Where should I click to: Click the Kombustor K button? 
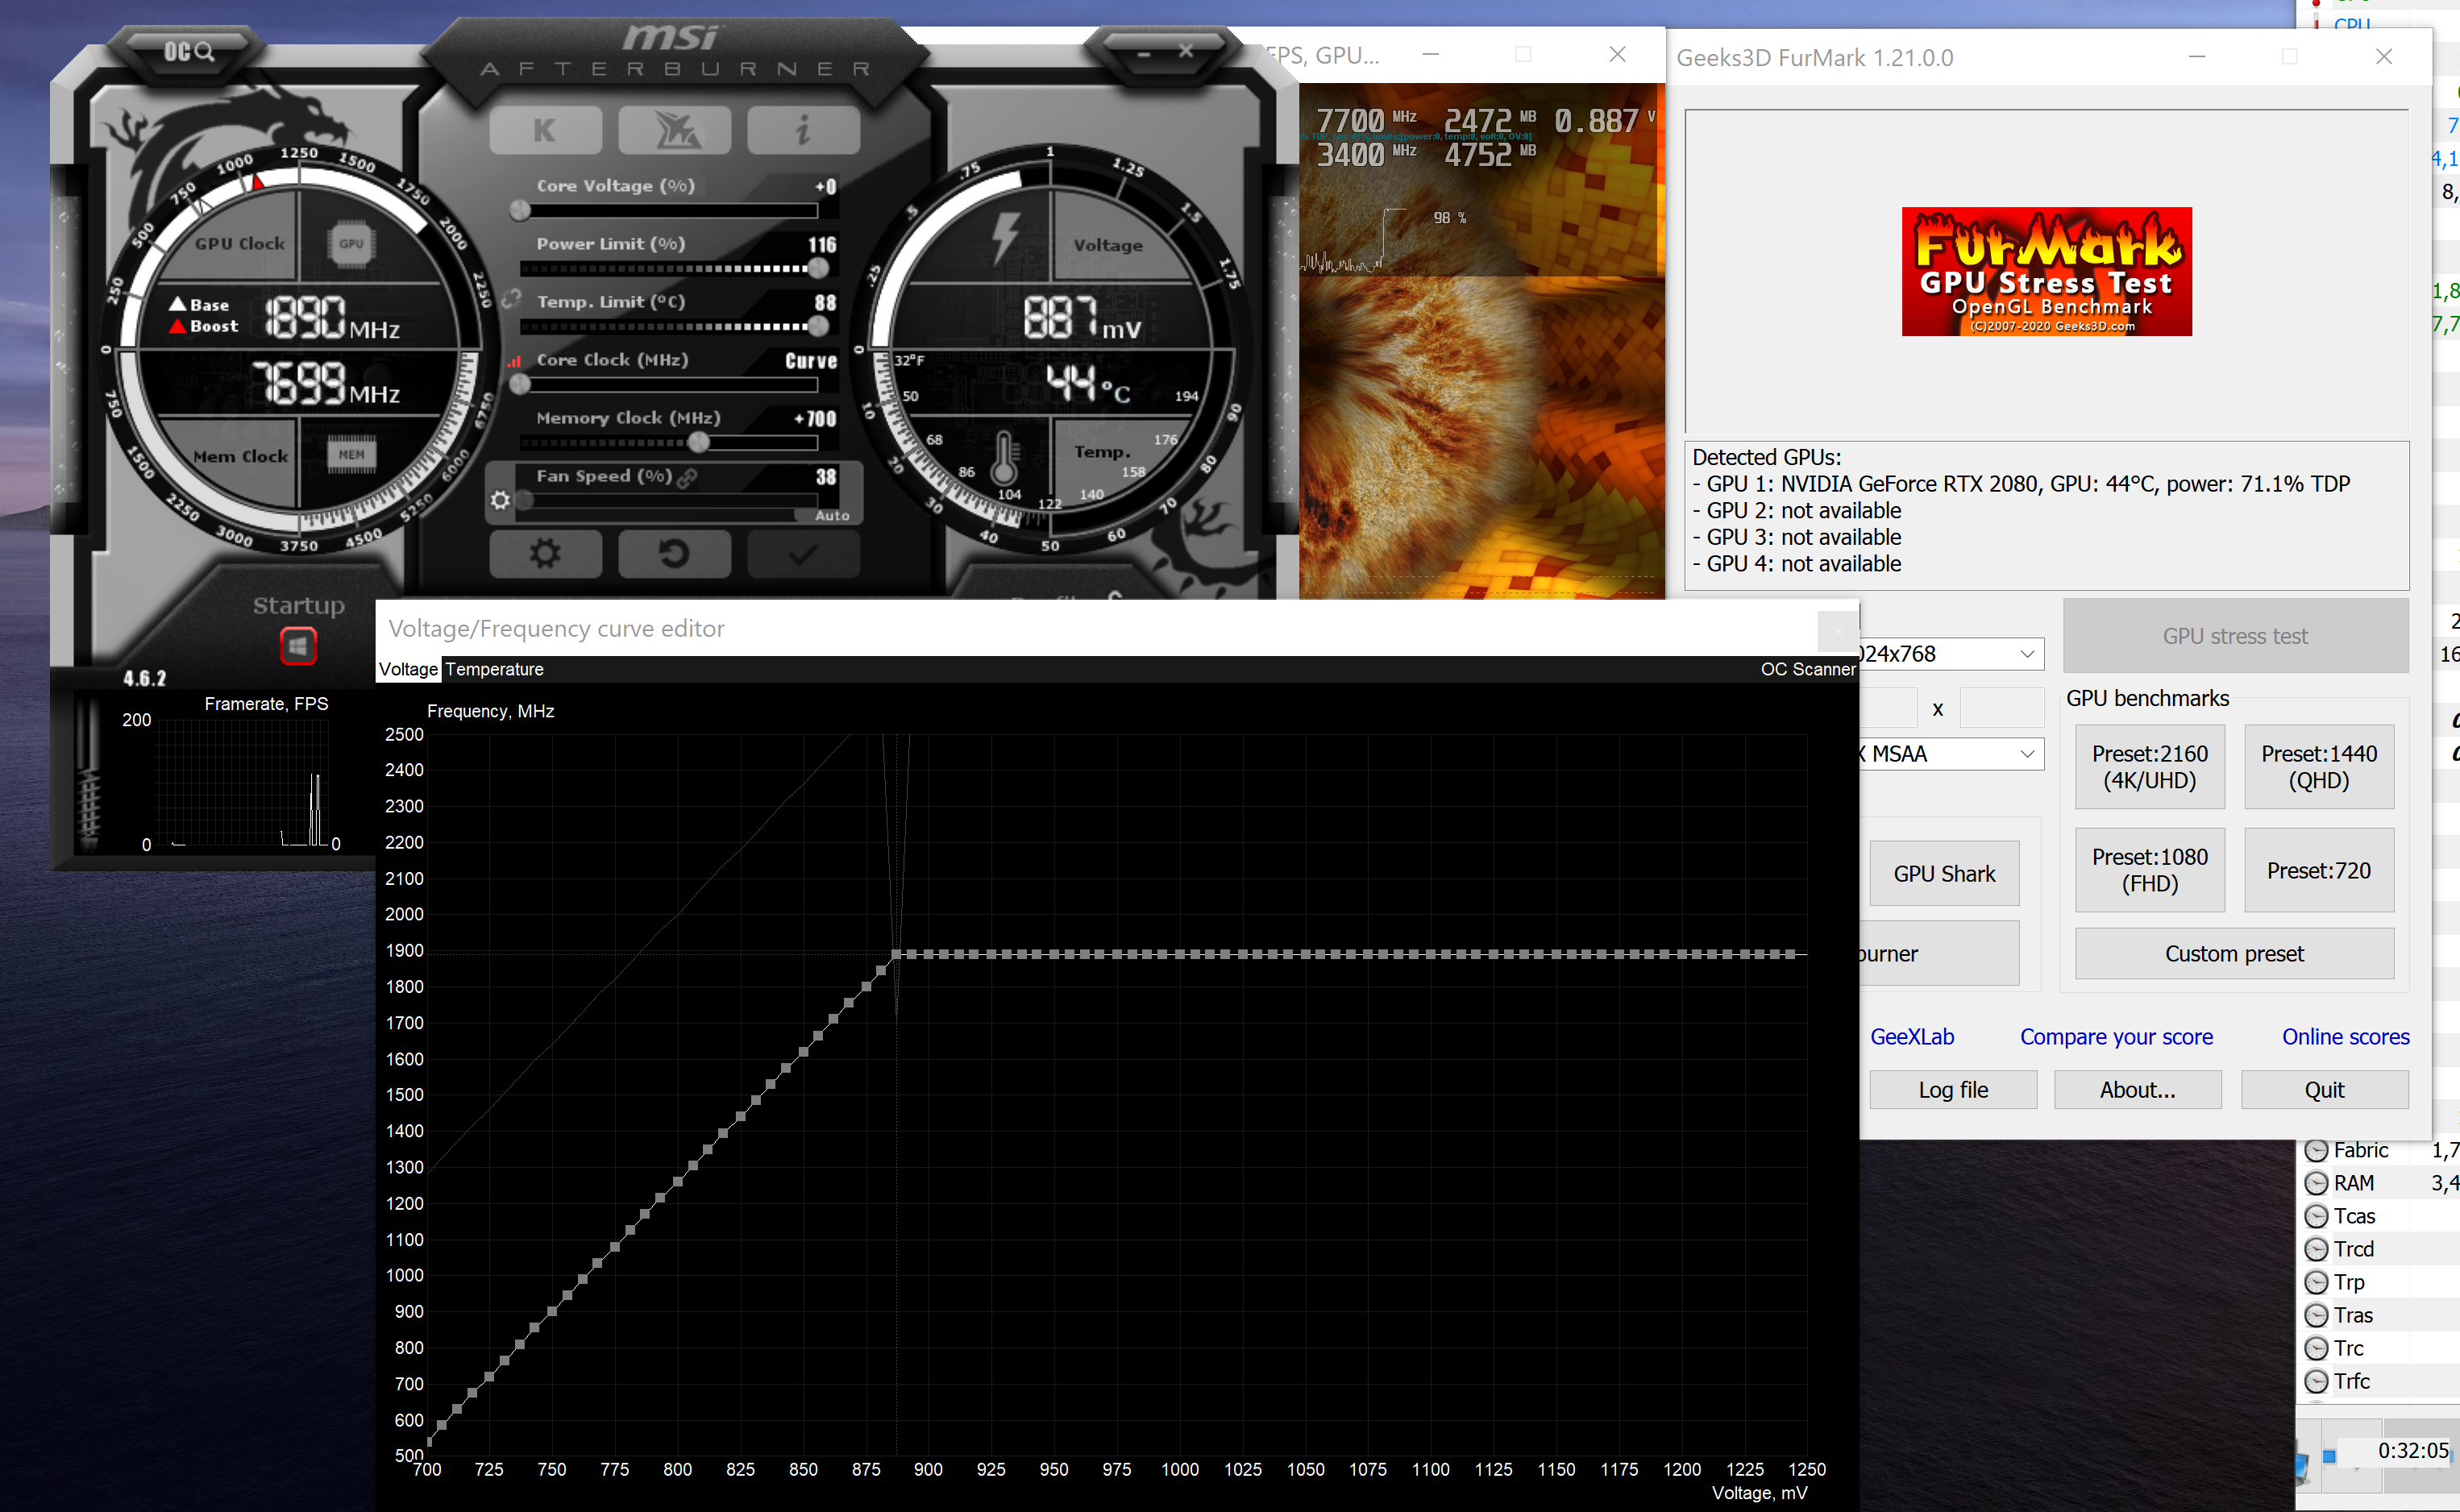click(545, 131)
